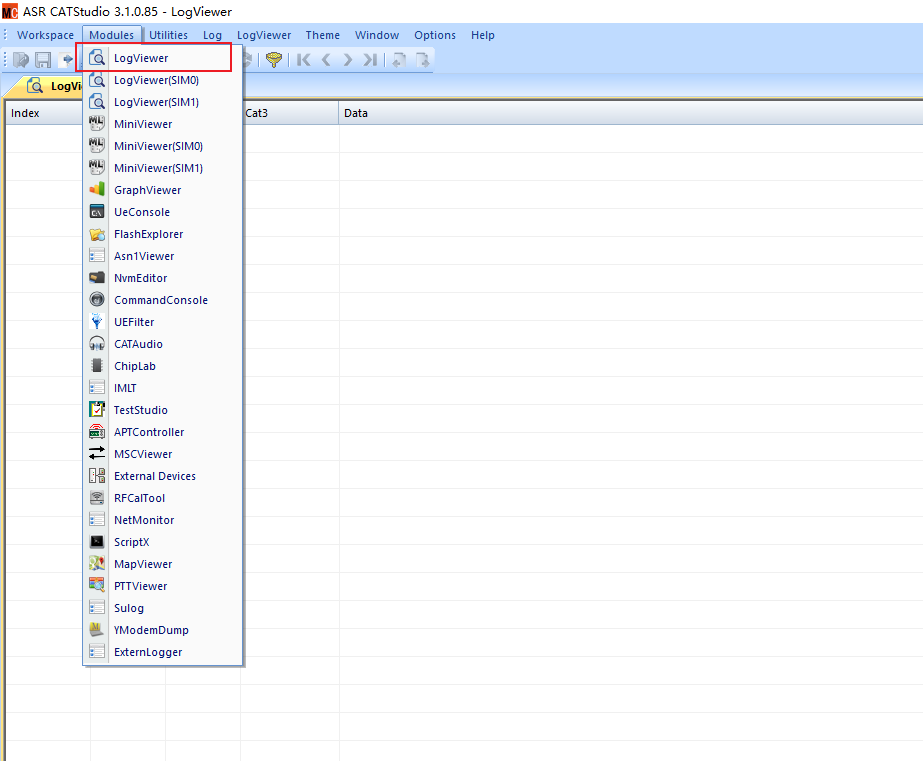Click the UeConsole terminal icon

(x=97, y=212)
